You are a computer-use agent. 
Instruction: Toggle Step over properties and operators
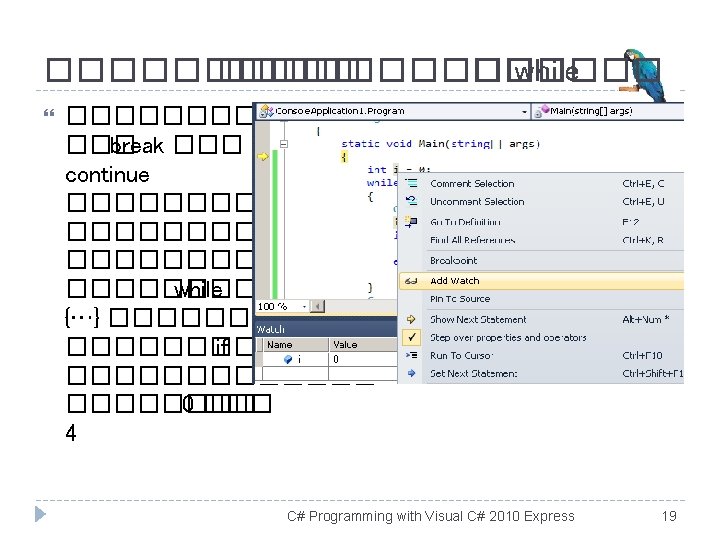tap(542, 338)
